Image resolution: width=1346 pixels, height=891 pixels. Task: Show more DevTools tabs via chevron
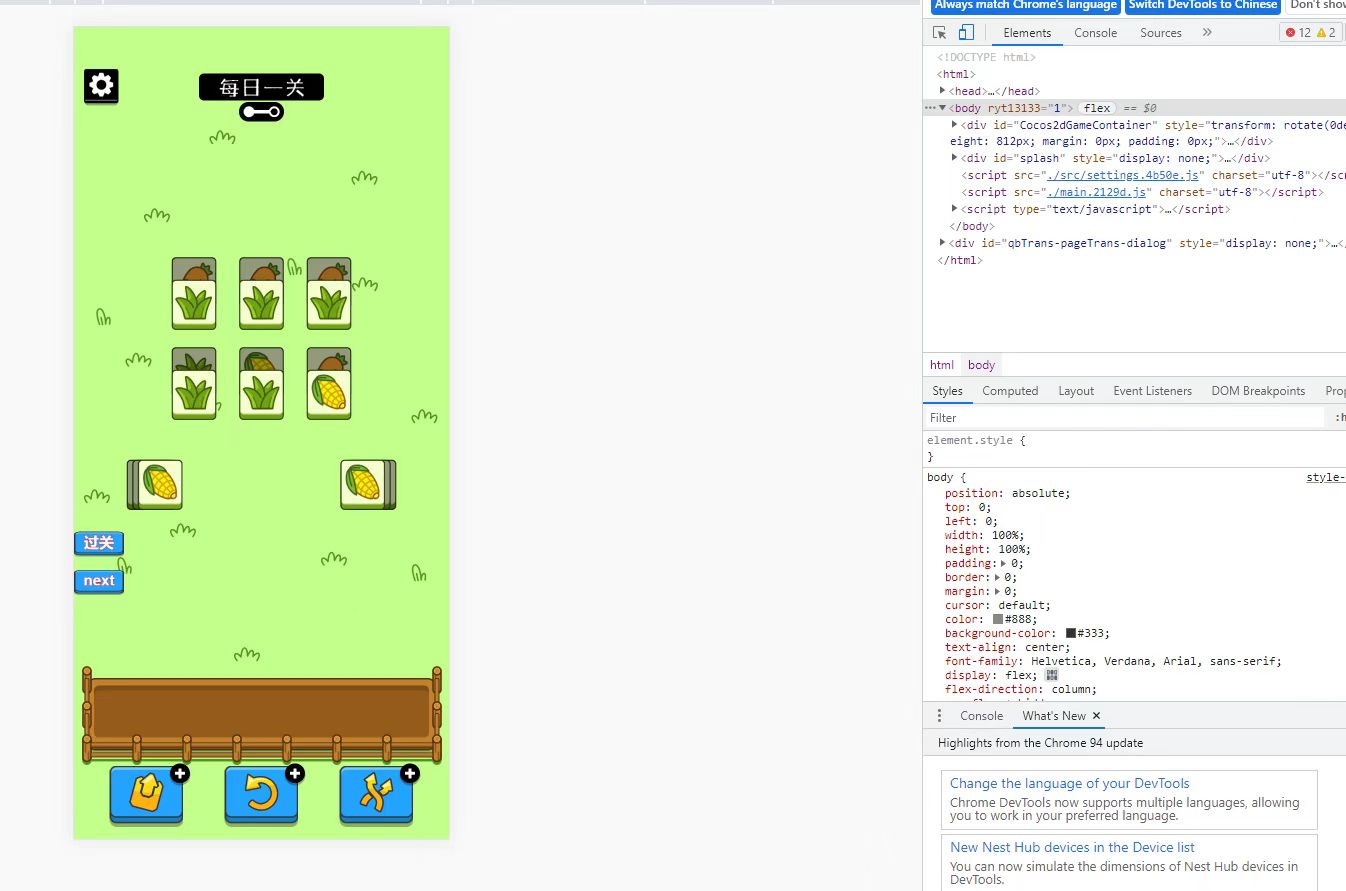[1207, 33]
